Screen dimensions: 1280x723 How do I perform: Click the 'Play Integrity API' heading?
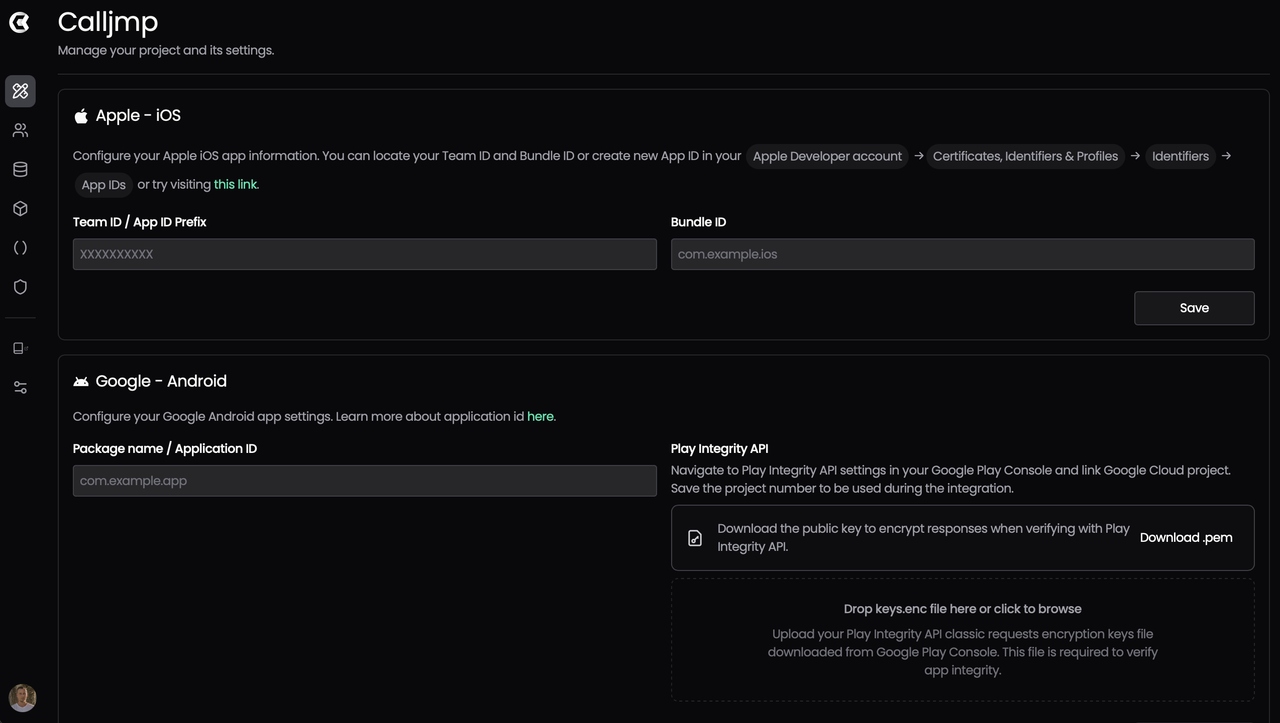click(x=719, y=449)
